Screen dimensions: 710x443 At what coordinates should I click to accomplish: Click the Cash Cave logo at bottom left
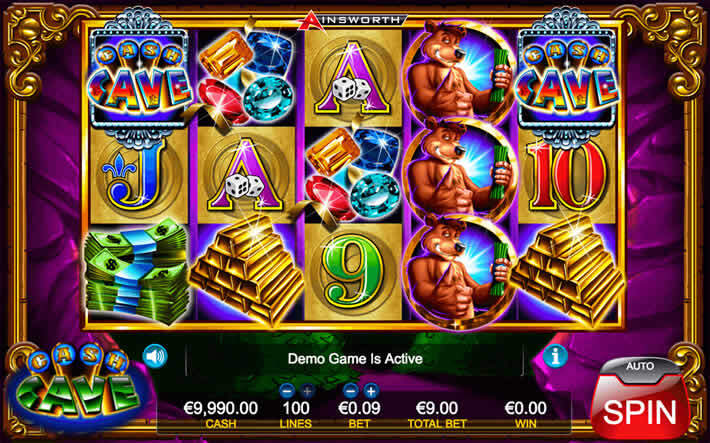coord(75,385)
